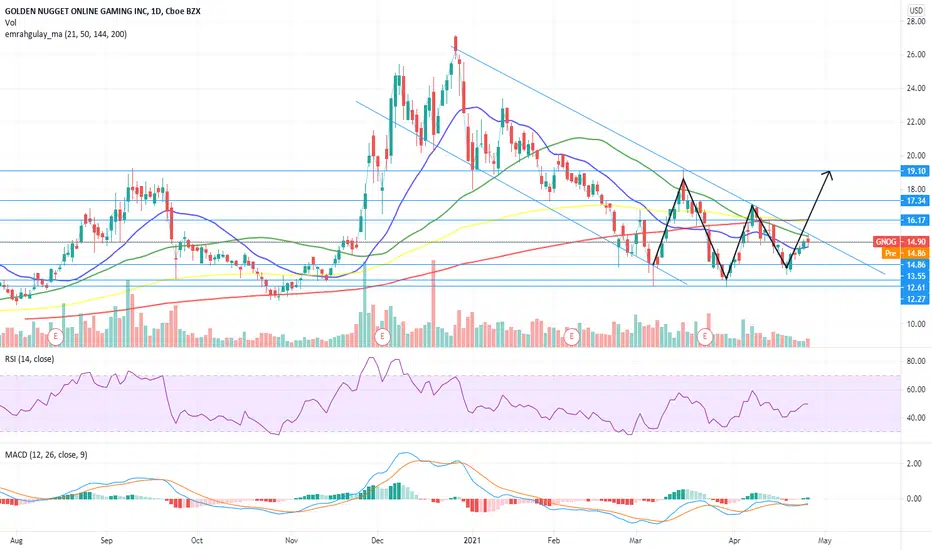Click the earnings E marker after February
Viewport: 932px width, 550px height.
(572, 337)
